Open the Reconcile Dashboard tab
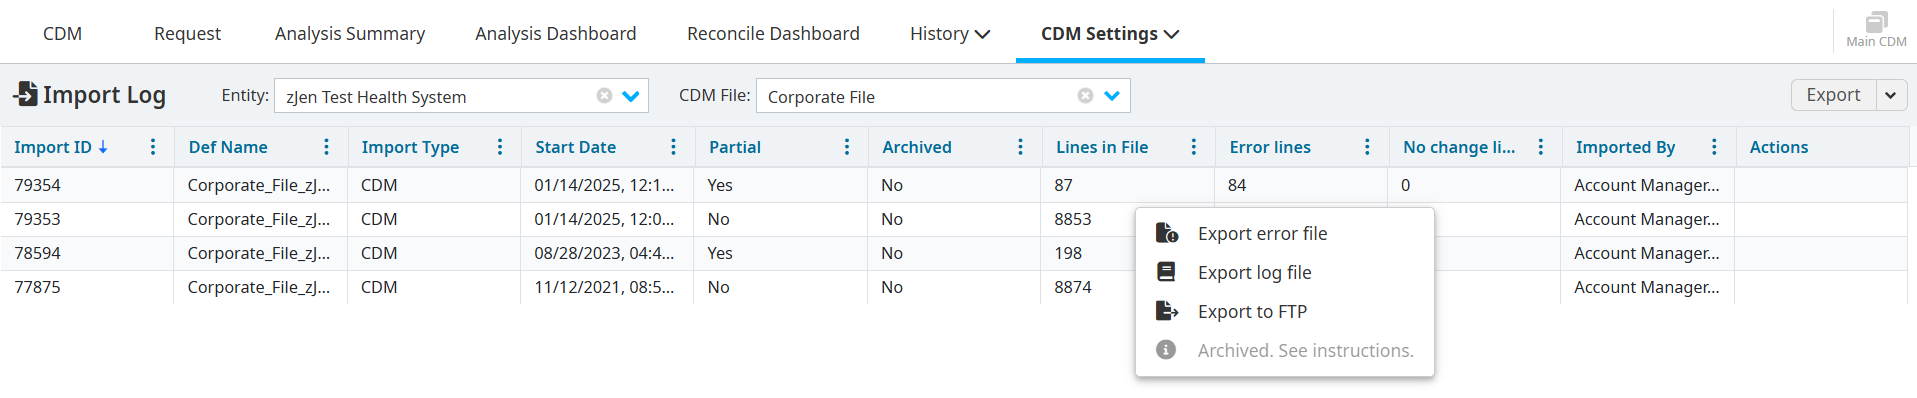This screenshot has width=1917, height=398. coord(773,33)
